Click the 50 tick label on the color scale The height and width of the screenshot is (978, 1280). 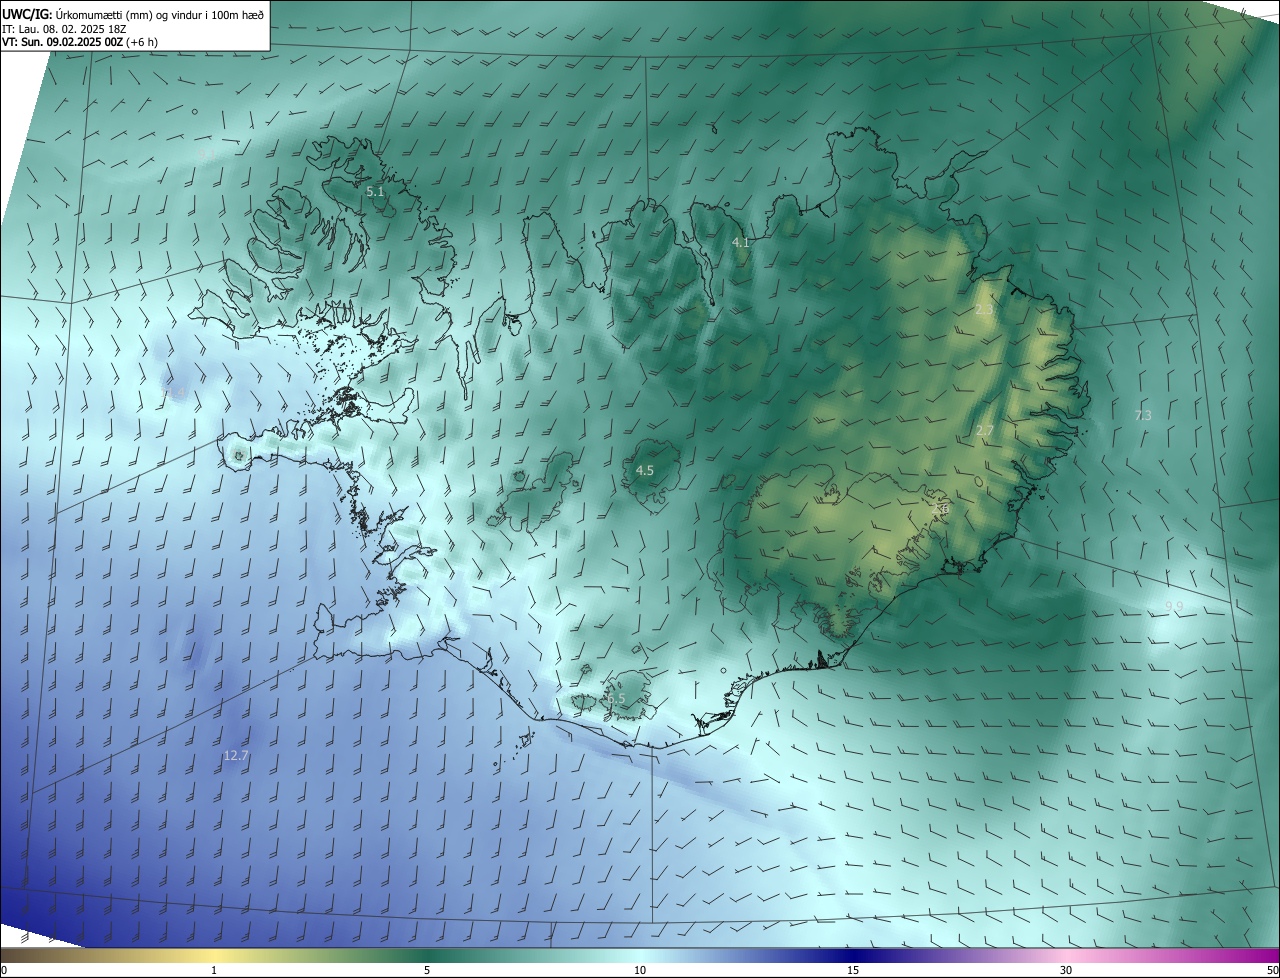click(x=1272, y=970)
